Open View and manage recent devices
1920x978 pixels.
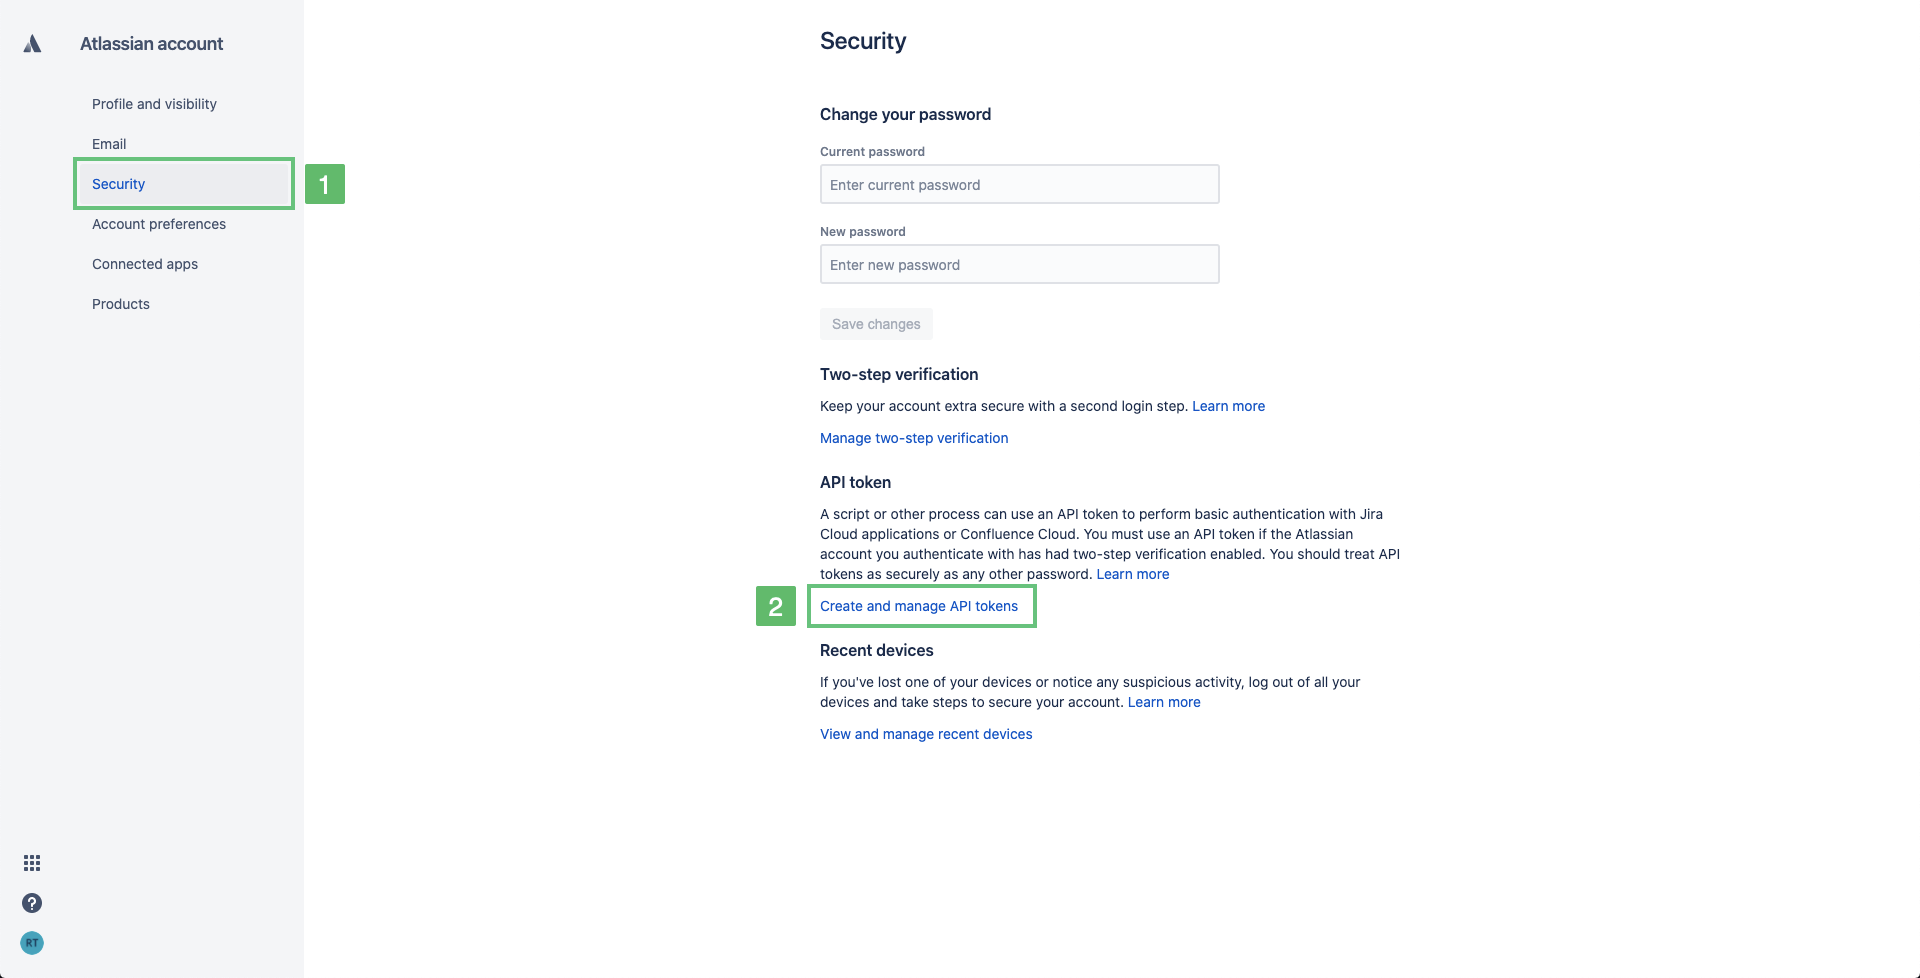point(926,734)
